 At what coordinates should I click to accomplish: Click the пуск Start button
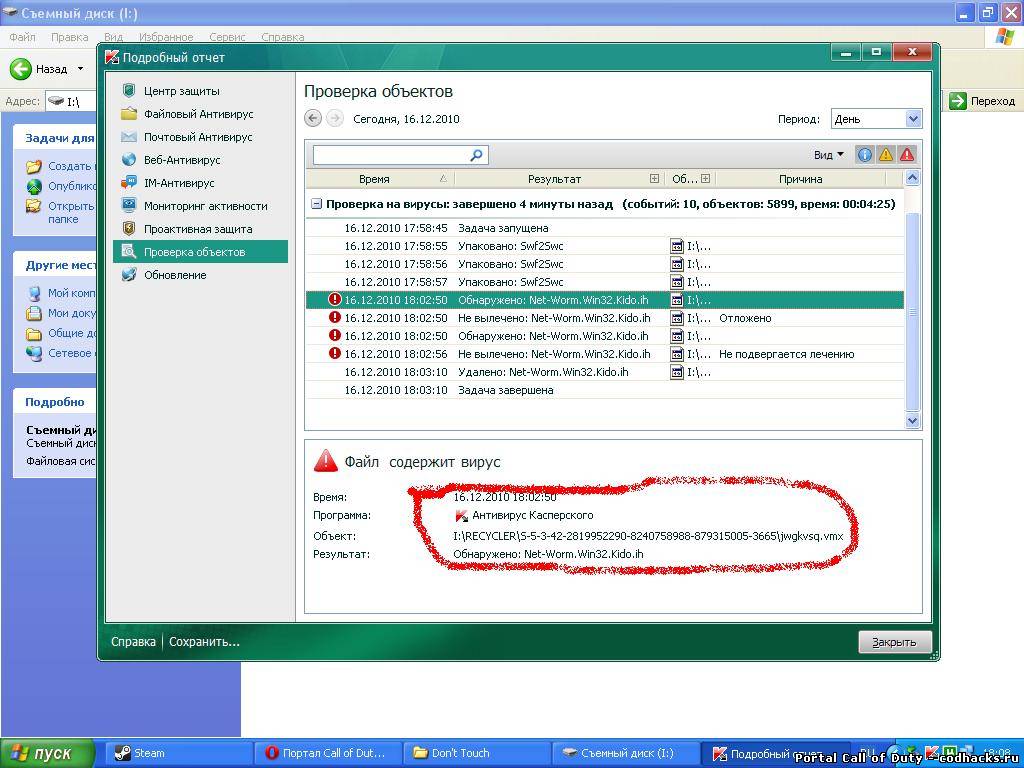(47, 753)
